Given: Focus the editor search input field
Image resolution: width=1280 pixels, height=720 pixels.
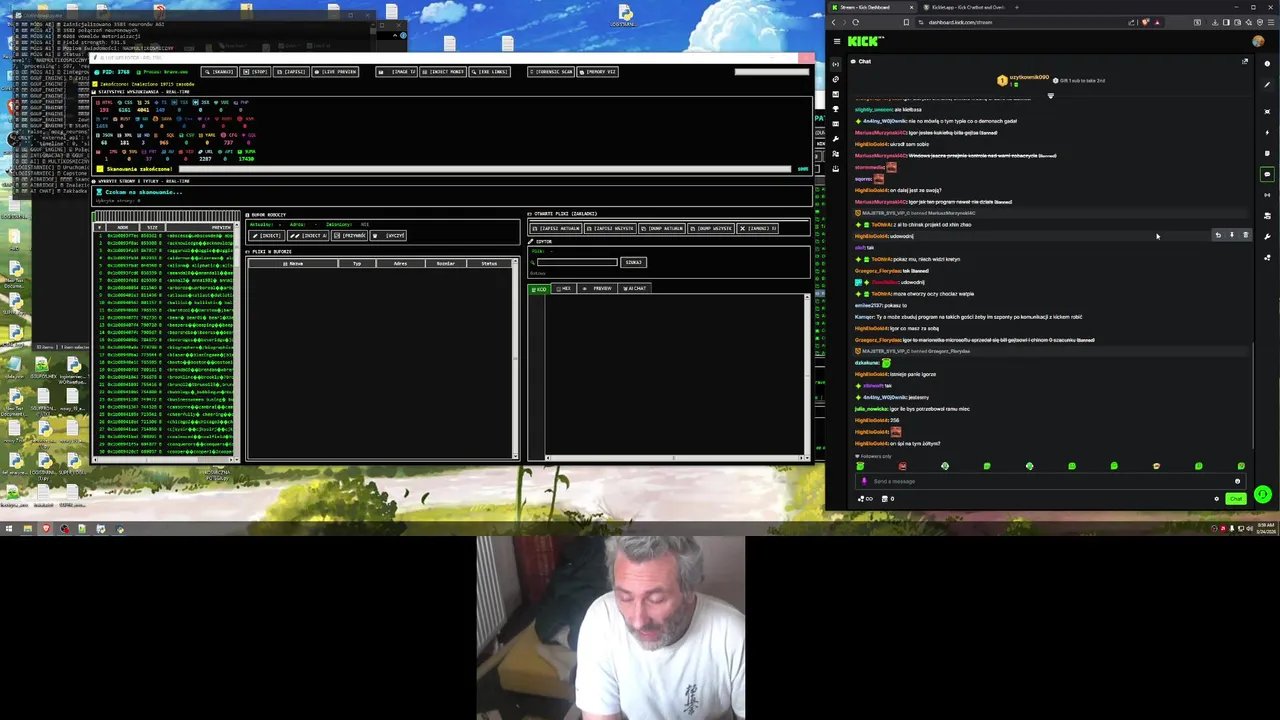Looking at the screenshot, I should point(578,262).
